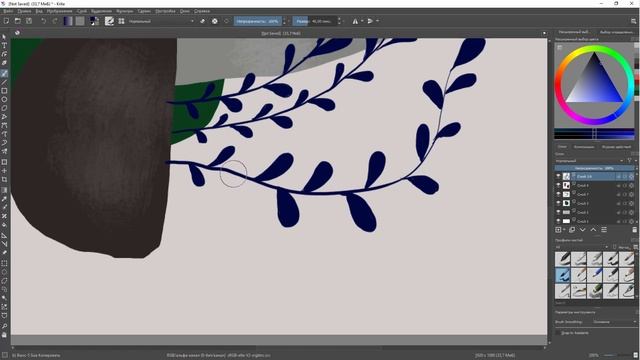640x360 pixels.
Task: Open the Filters menu in menu bar
Action: click(124, 11)
